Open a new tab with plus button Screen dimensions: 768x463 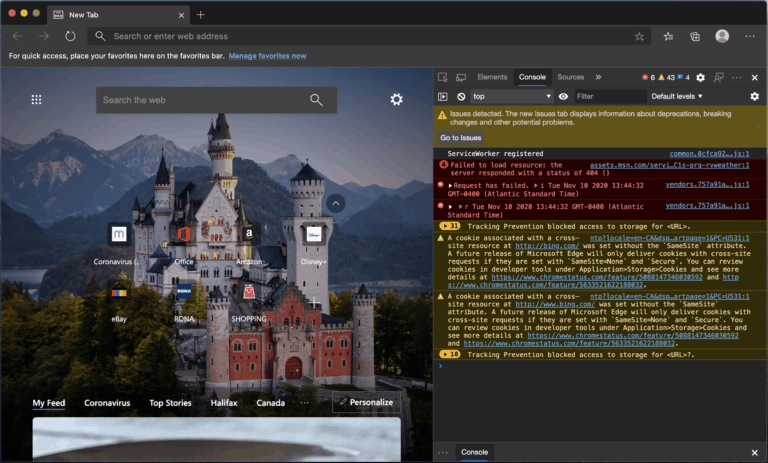click(x=201, y=15)
